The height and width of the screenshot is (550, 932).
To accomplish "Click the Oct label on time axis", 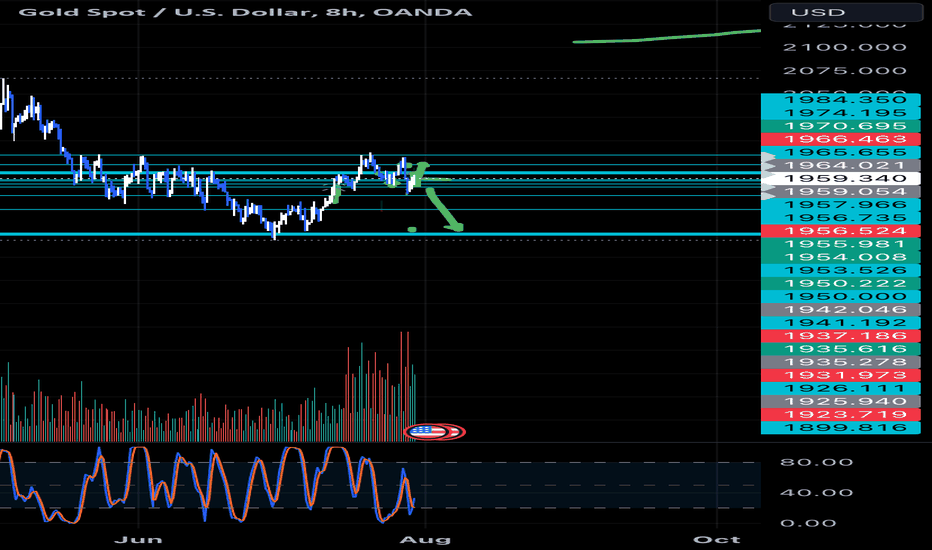I will (x=716, y=539).
